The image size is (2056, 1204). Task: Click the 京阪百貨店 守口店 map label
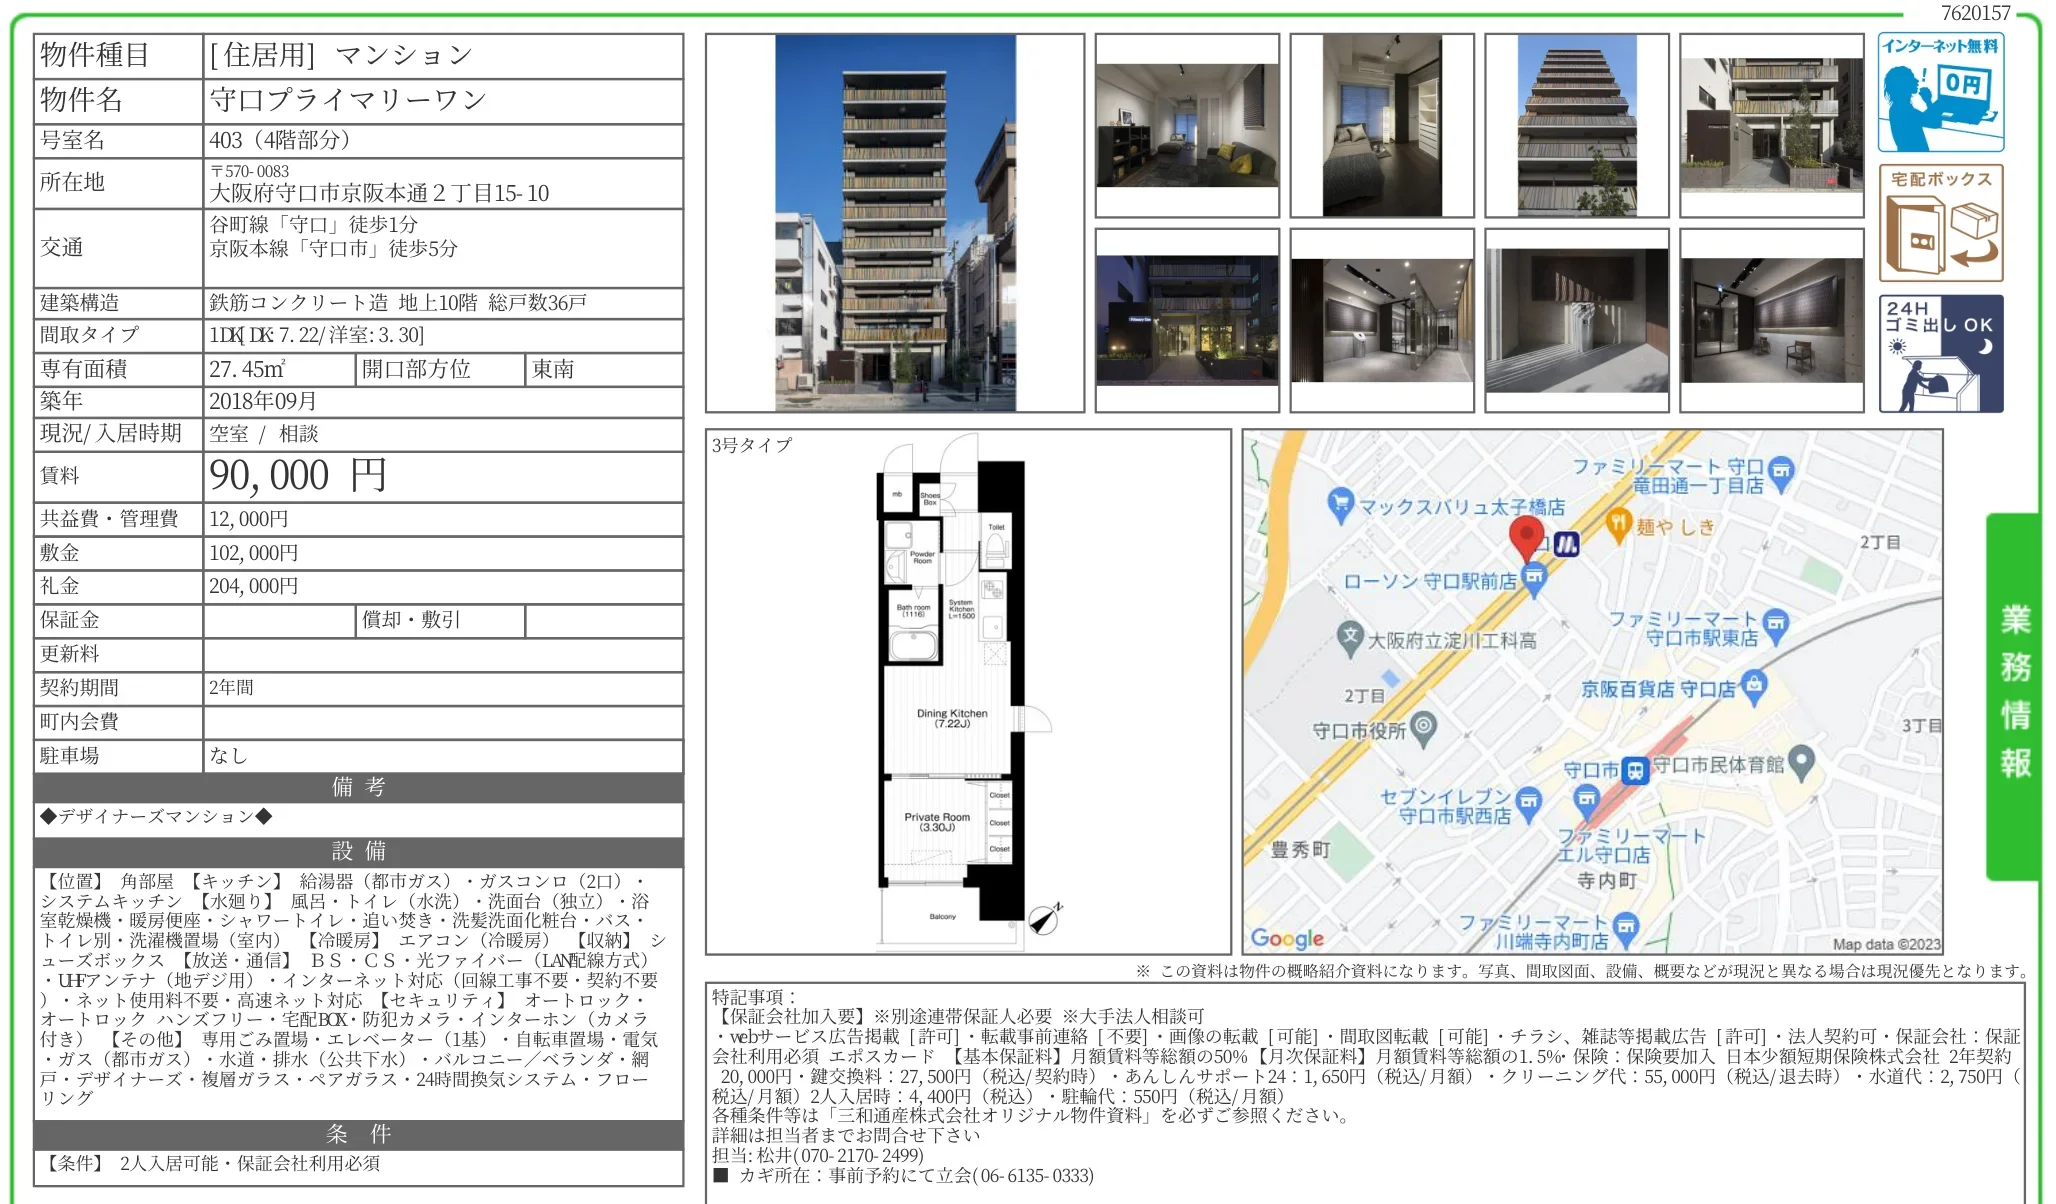click(1658, 689)
